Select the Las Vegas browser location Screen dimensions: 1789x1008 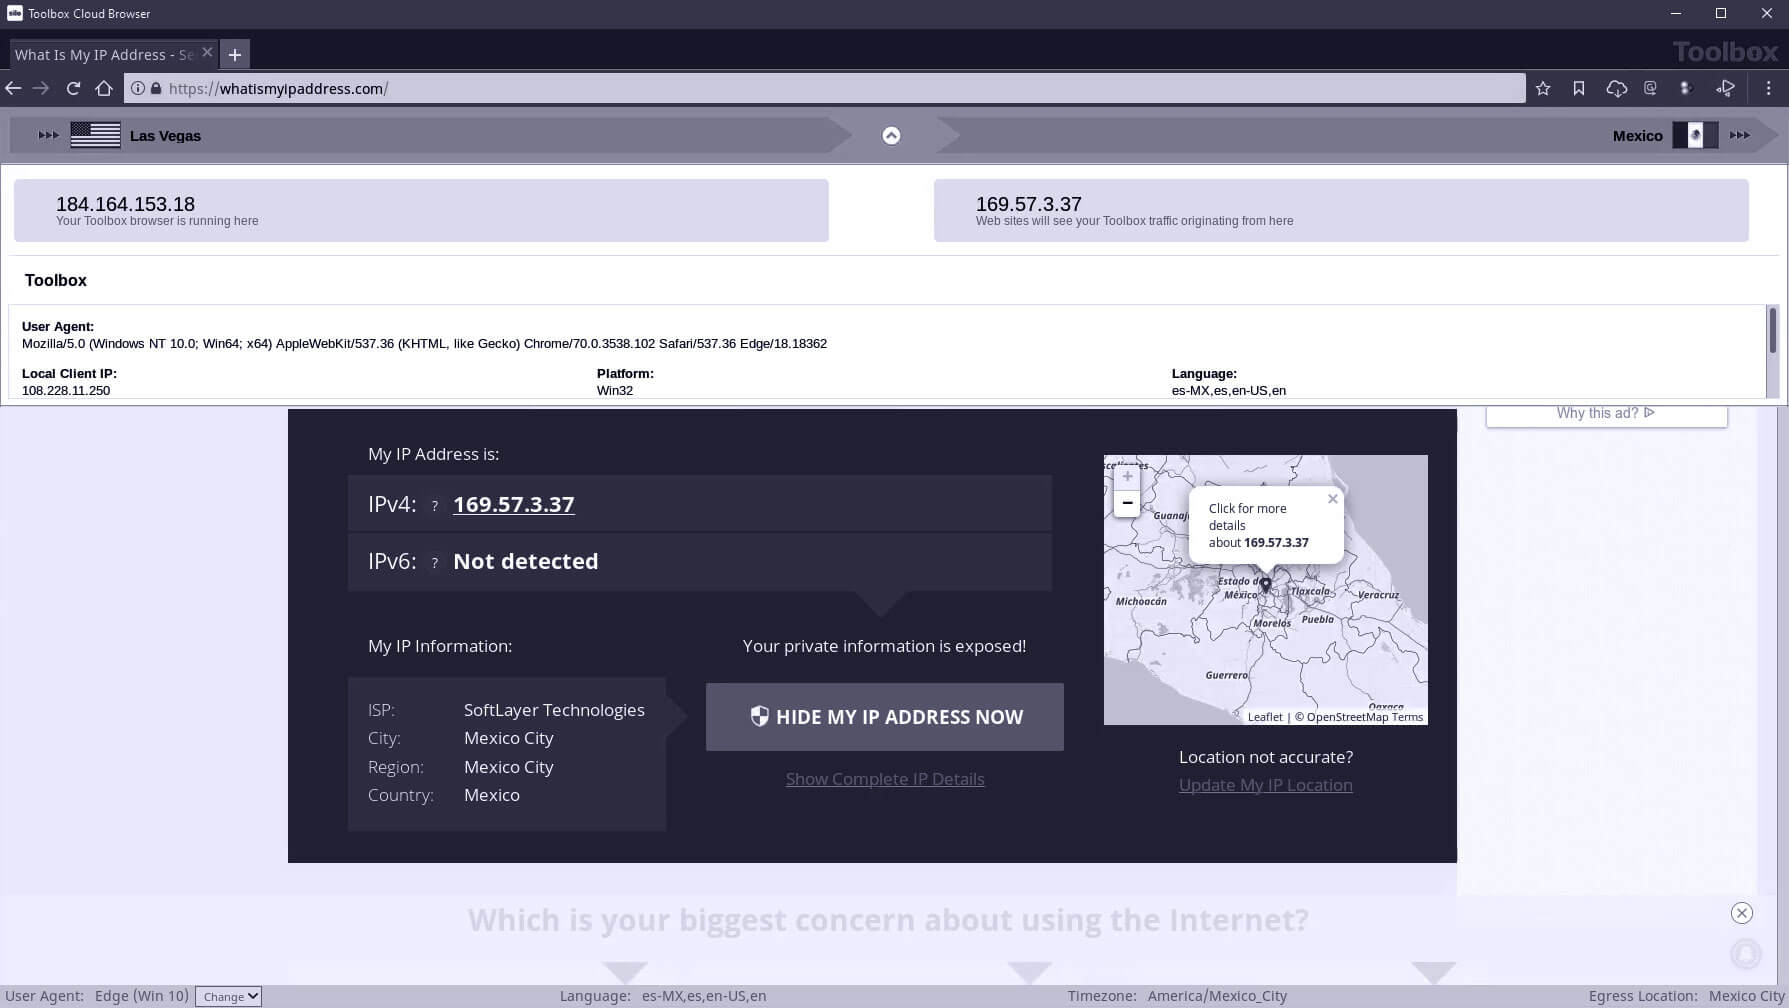[165, 136]
